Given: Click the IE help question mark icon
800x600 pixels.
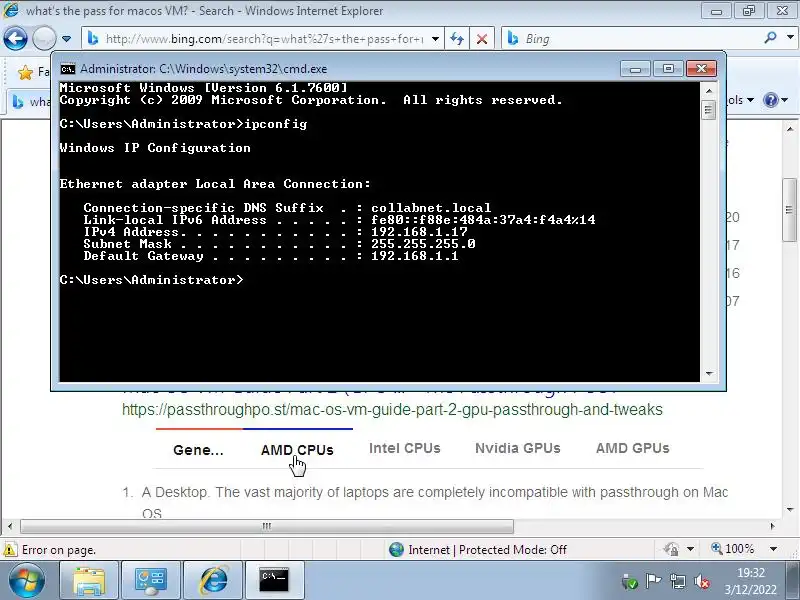Looking at the screenshot, I should coord(770,100).
